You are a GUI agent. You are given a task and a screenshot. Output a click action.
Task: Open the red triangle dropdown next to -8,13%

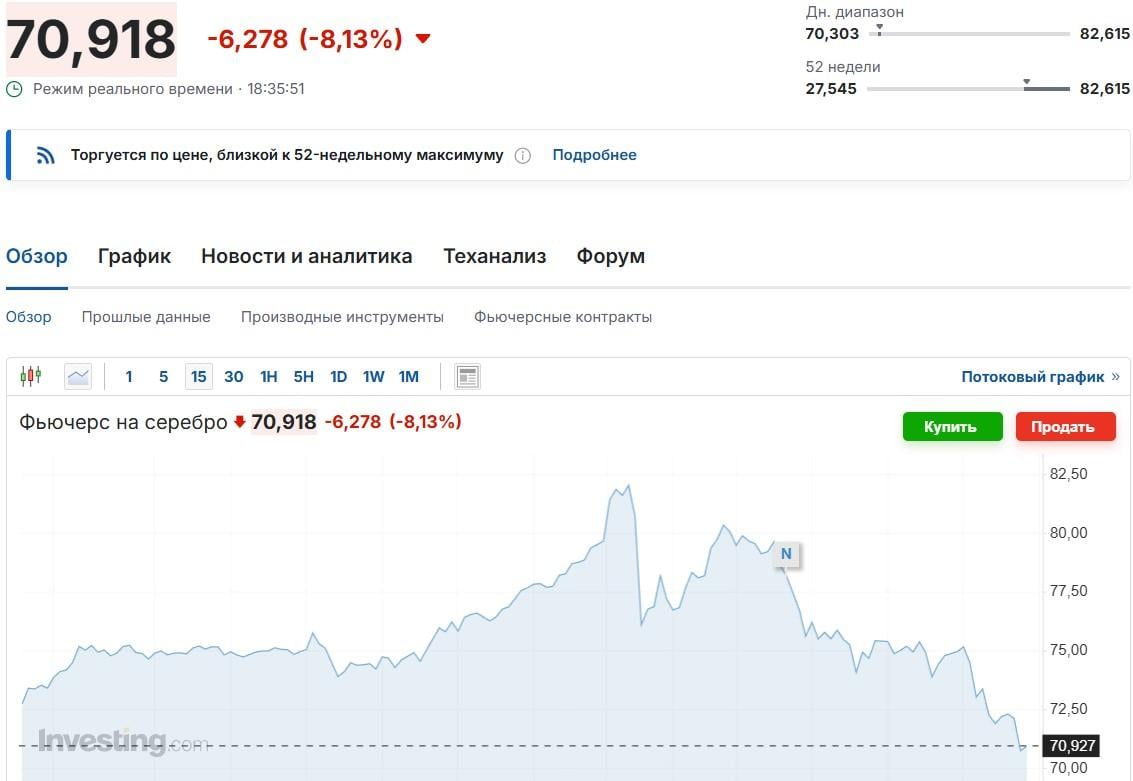[x=422, y=39]
